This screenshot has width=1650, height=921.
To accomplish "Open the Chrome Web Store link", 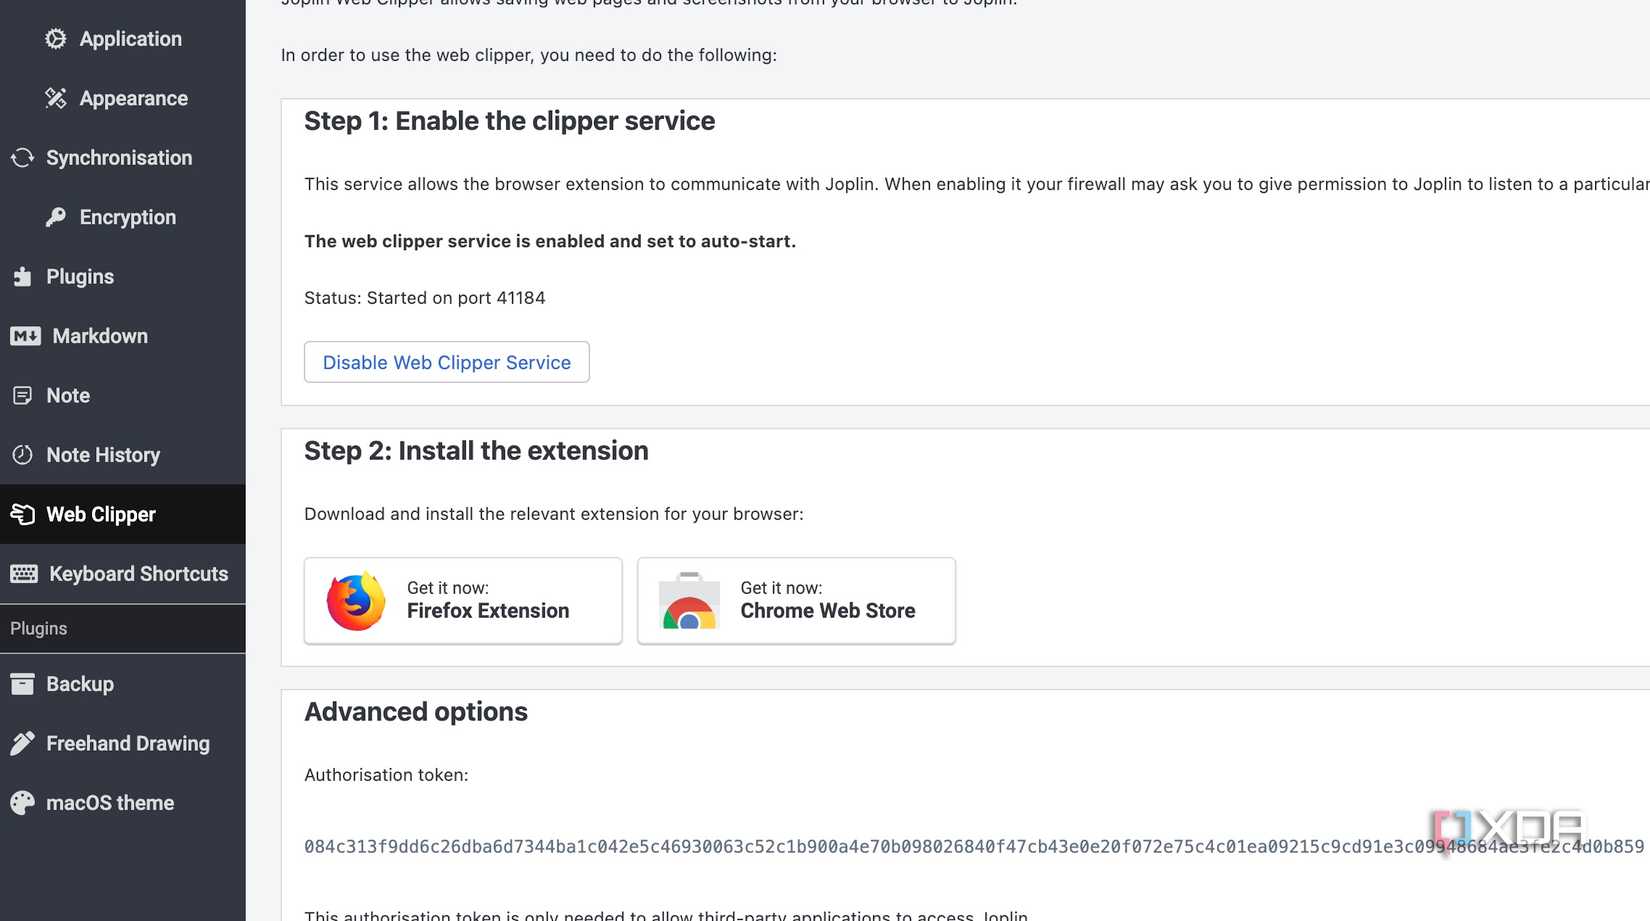I will coord(827,611).
